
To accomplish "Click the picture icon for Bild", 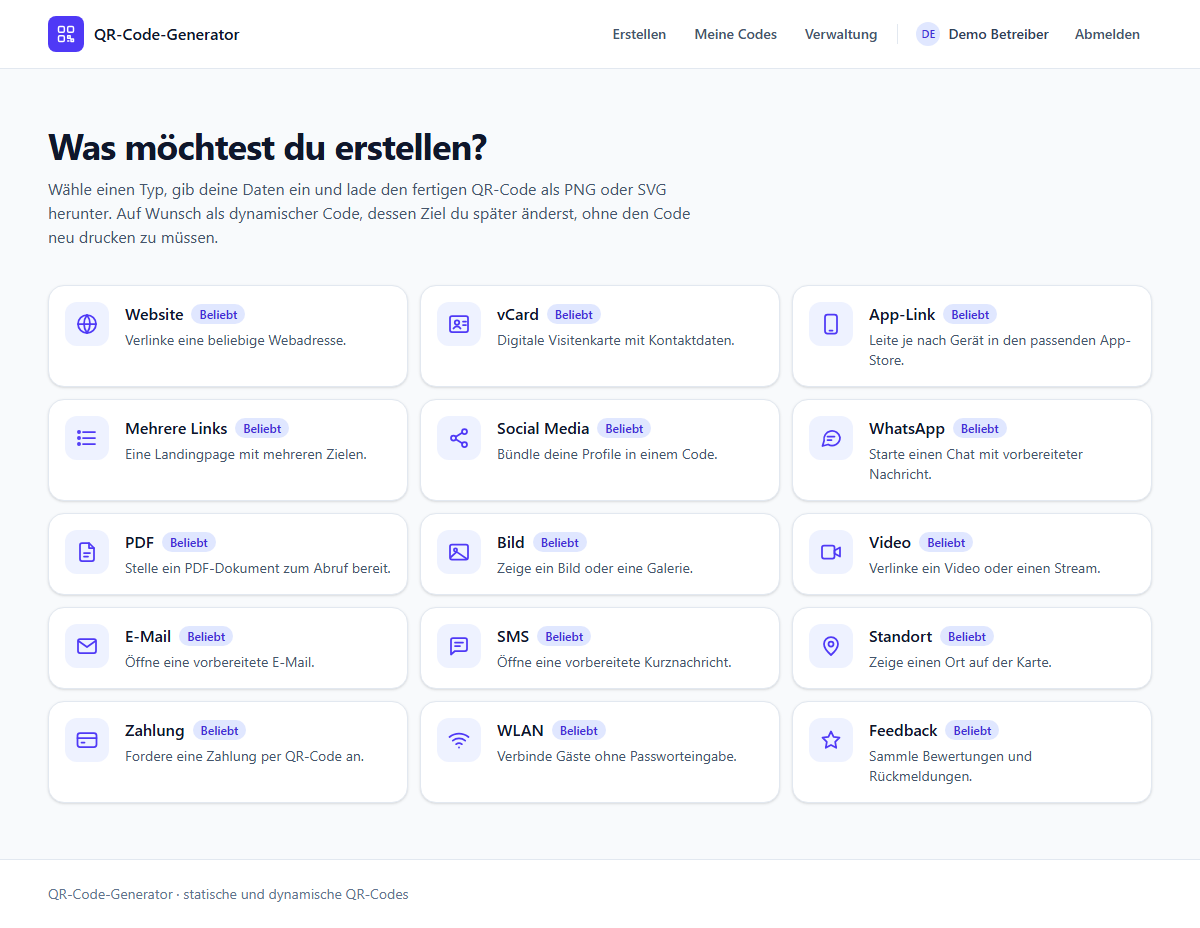I will [x=459, y=552].
